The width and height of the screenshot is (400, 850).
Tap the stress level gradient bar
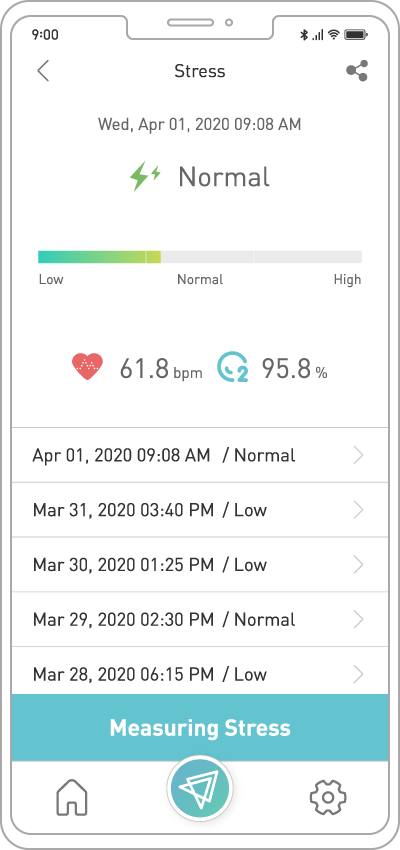(200, 257)
